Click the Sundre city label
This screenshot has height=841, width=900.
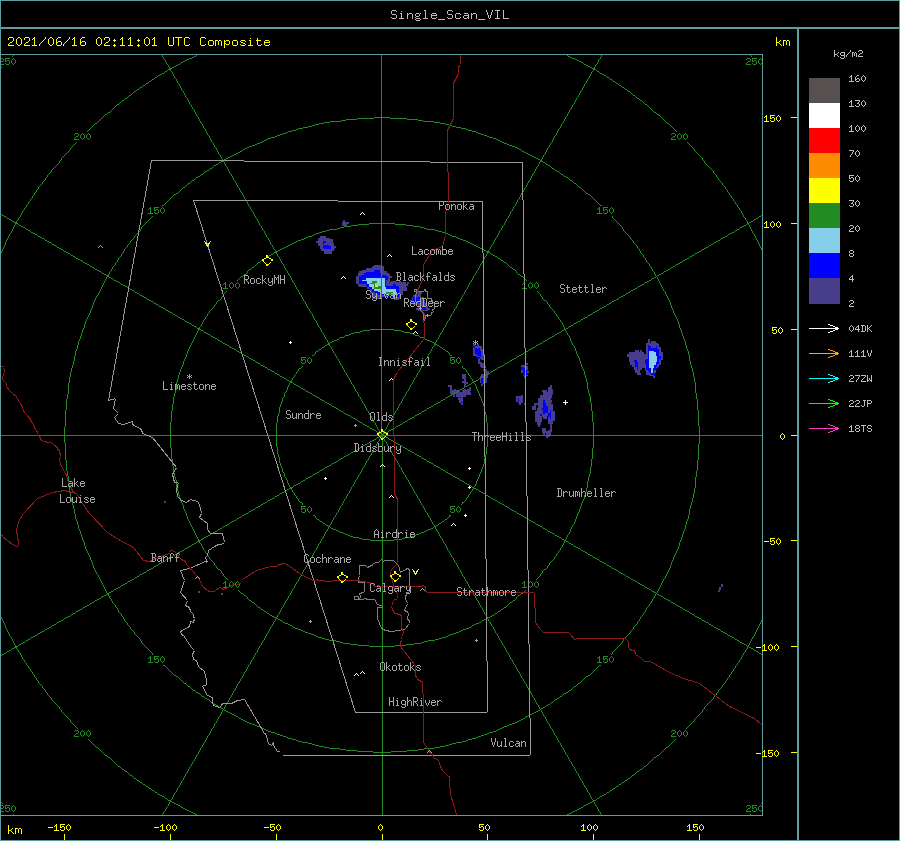(303, 414)
